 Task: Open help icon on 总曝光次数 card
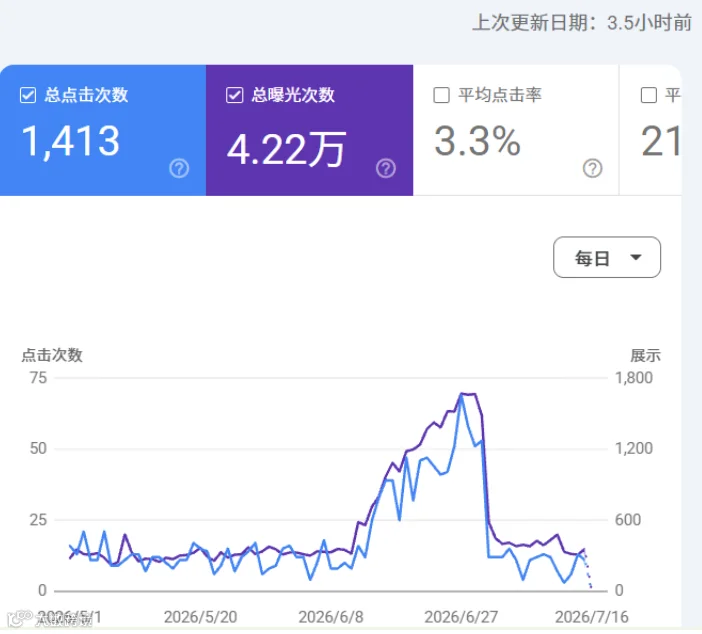click(x=386, y=169)
